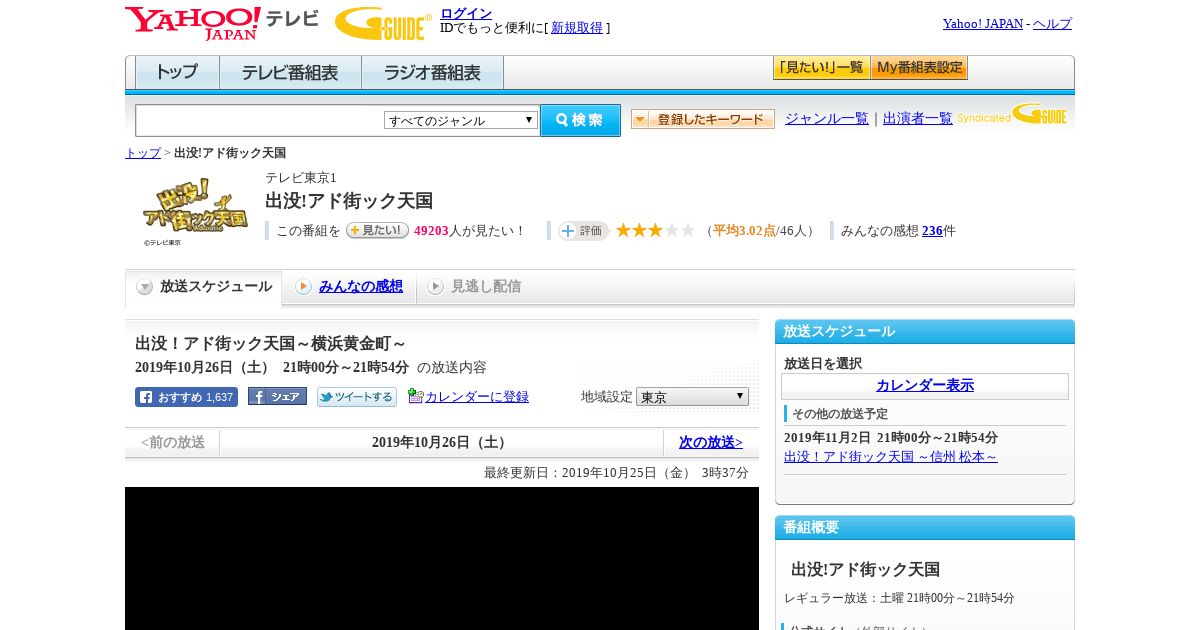Click the calendar icon beside カレンダーに登録
The height and width of the screenshot is (630, 1200).
416,396
